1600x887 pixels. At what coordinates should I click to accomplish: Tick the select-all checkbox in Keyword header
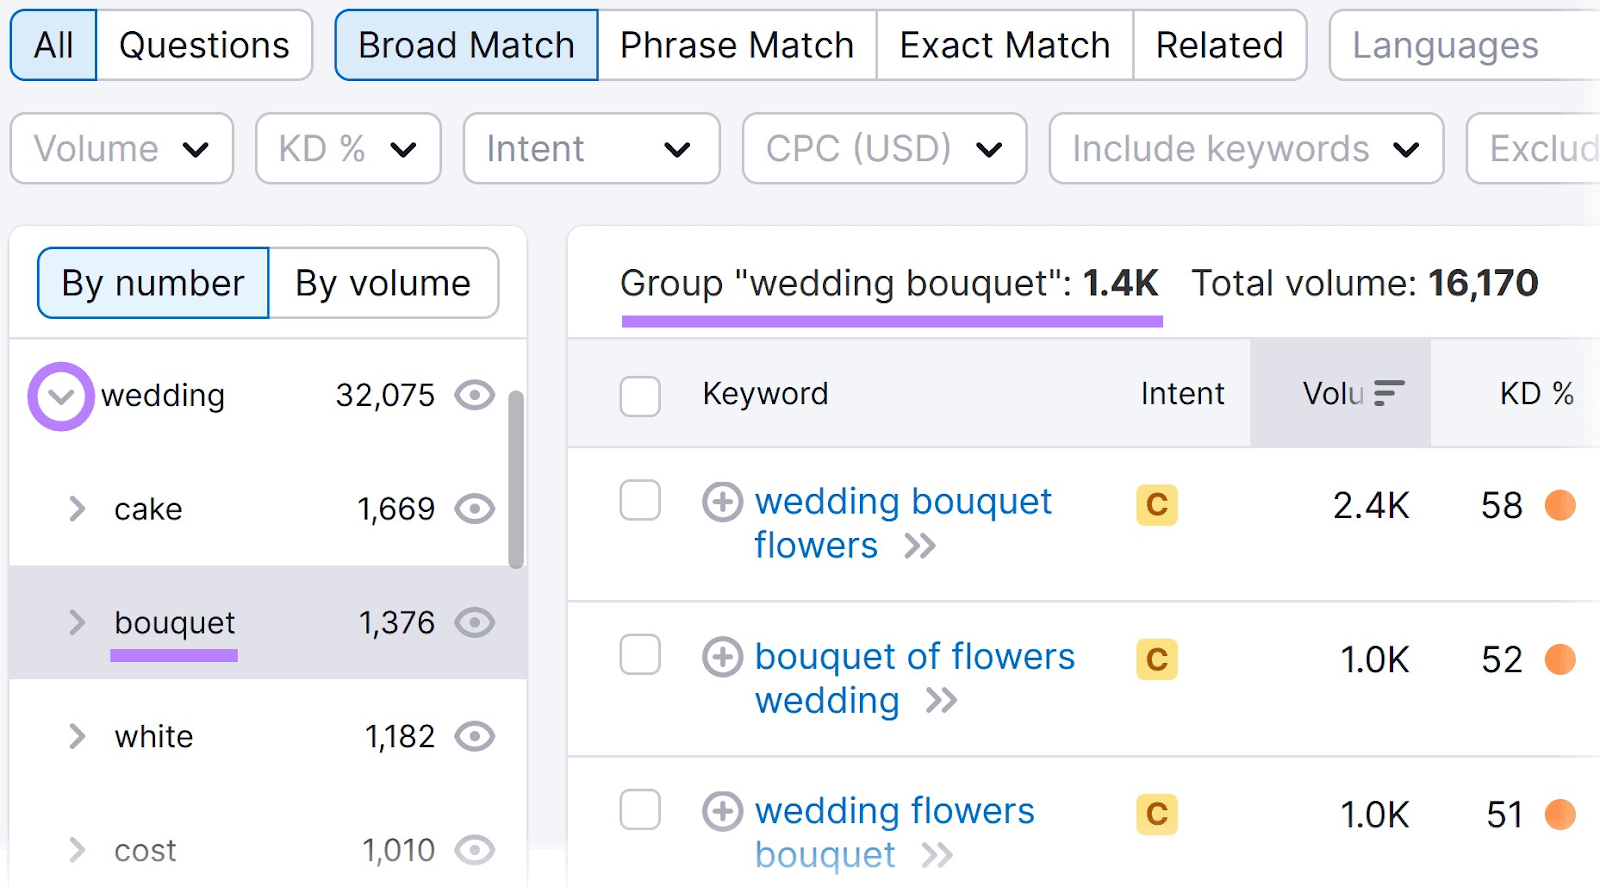640,395
